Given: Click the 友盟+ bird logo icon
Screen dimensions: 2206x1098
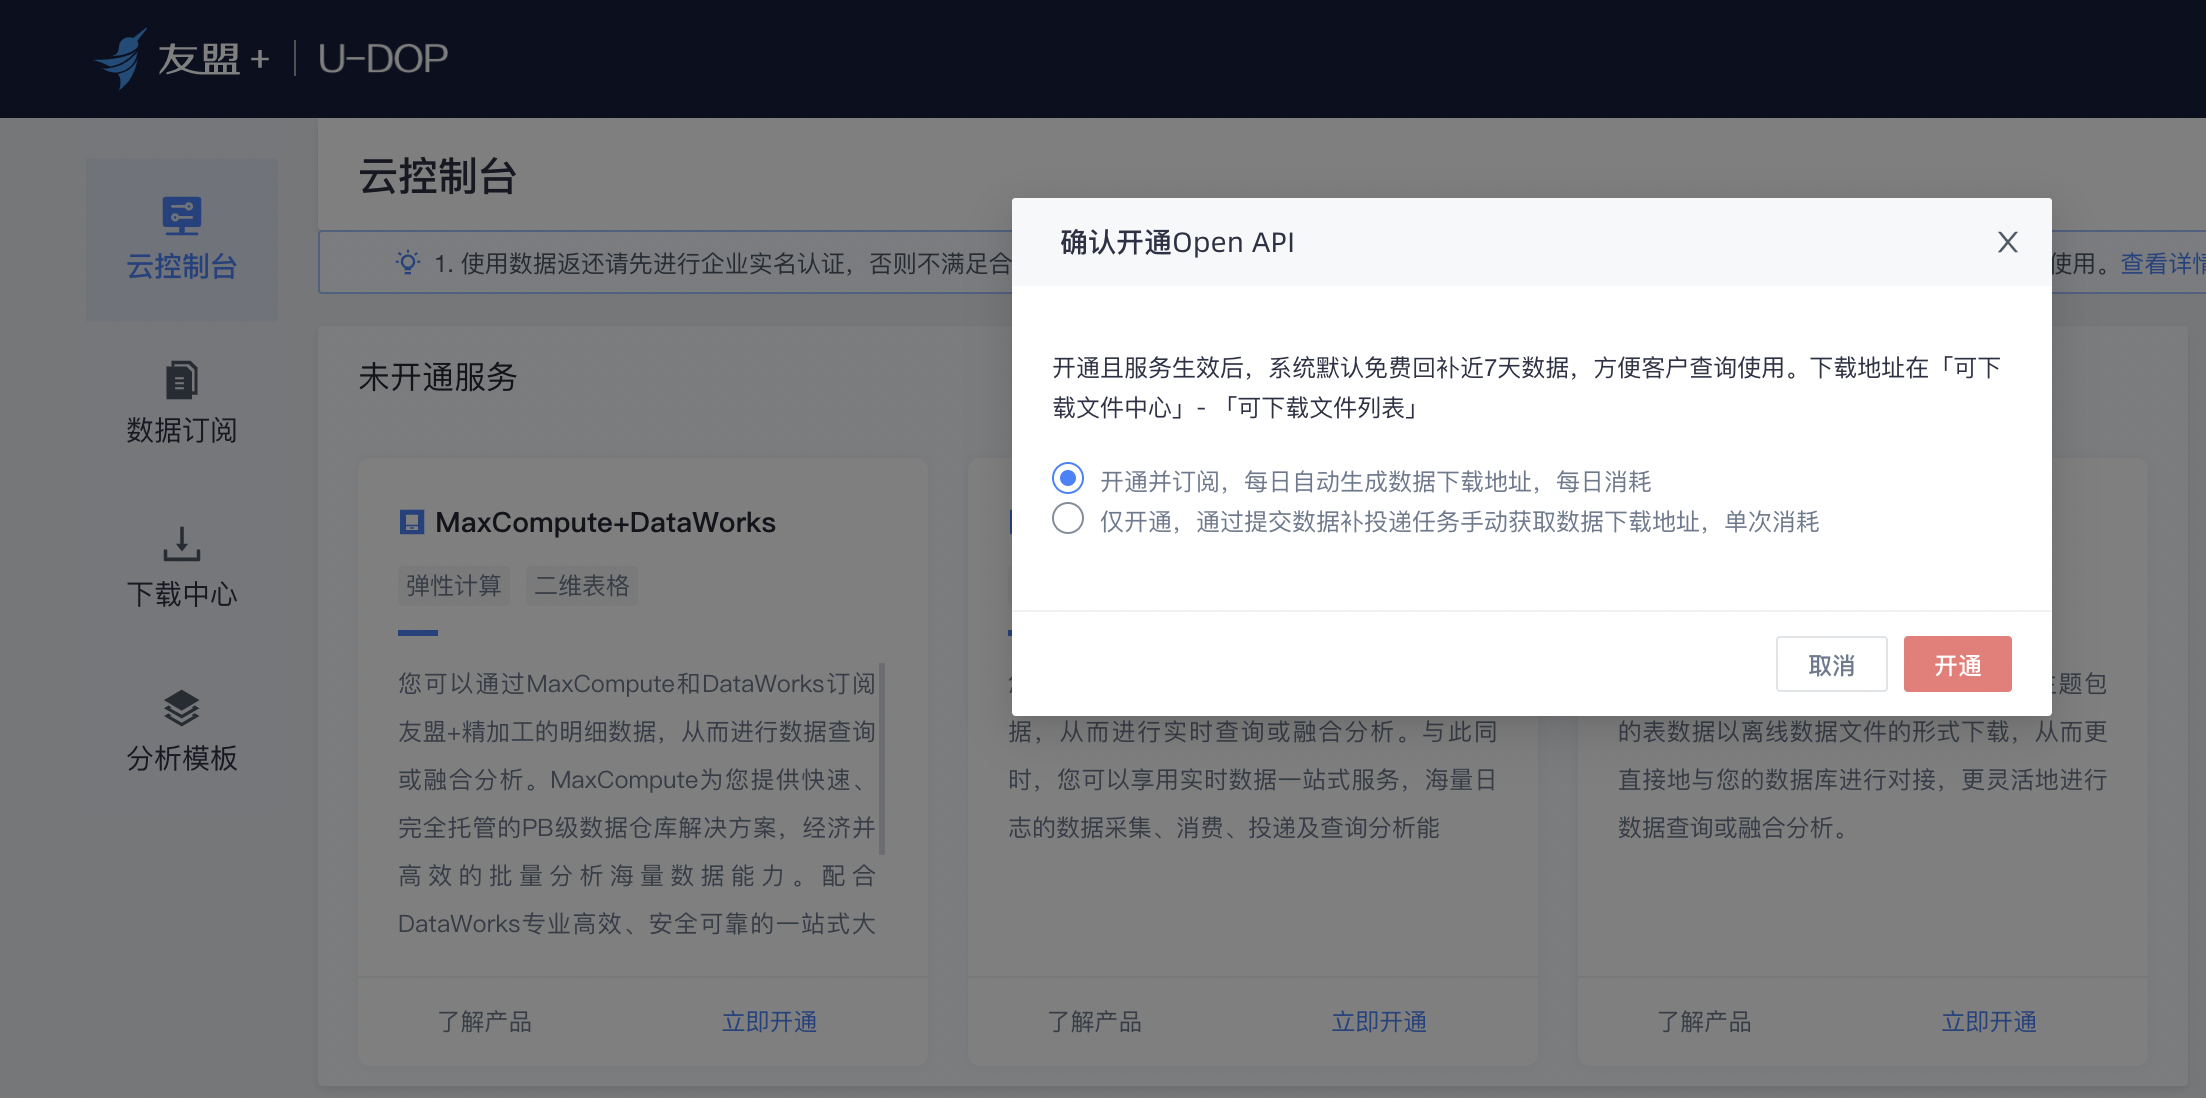Looking at the screenshot, I should 122,58.
